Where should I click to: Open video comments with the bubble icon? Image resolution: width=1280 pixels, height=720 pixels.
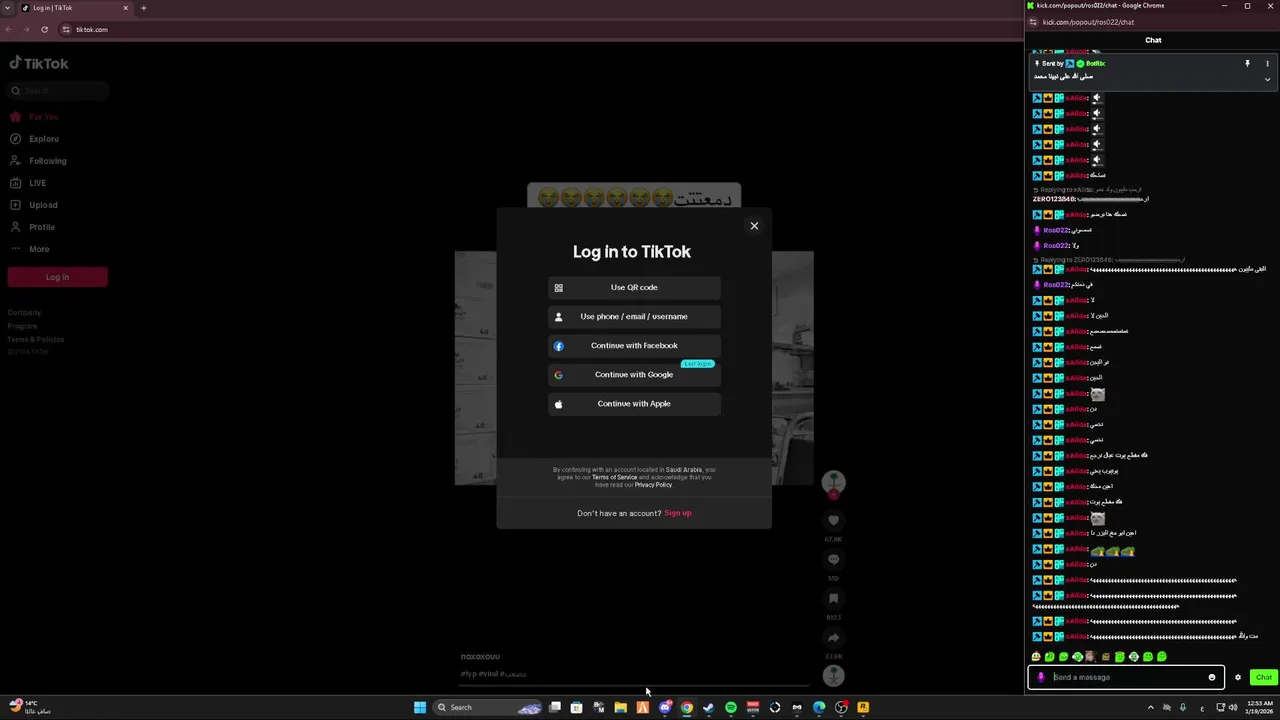(x=833, y=560)
